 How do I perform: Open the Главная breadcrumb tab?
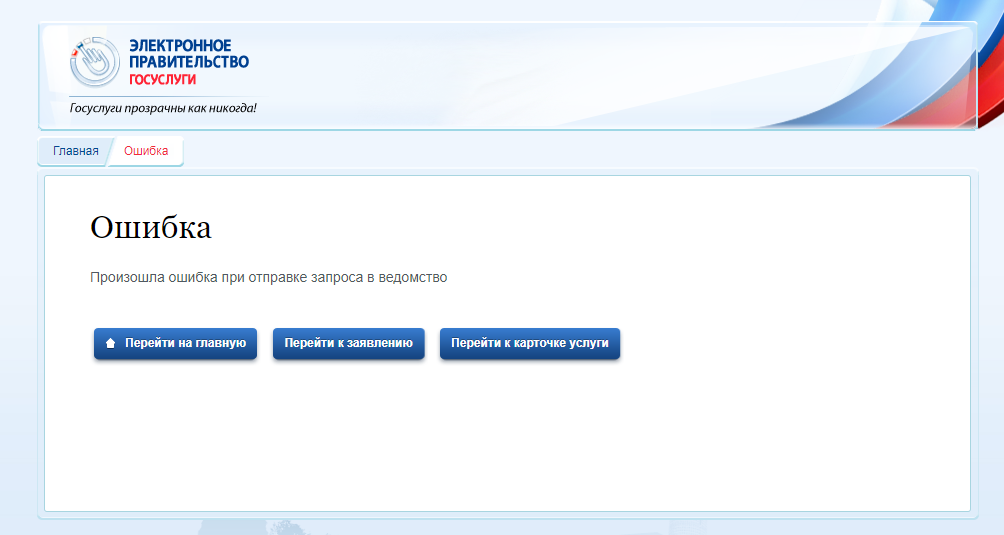point(75,151)
